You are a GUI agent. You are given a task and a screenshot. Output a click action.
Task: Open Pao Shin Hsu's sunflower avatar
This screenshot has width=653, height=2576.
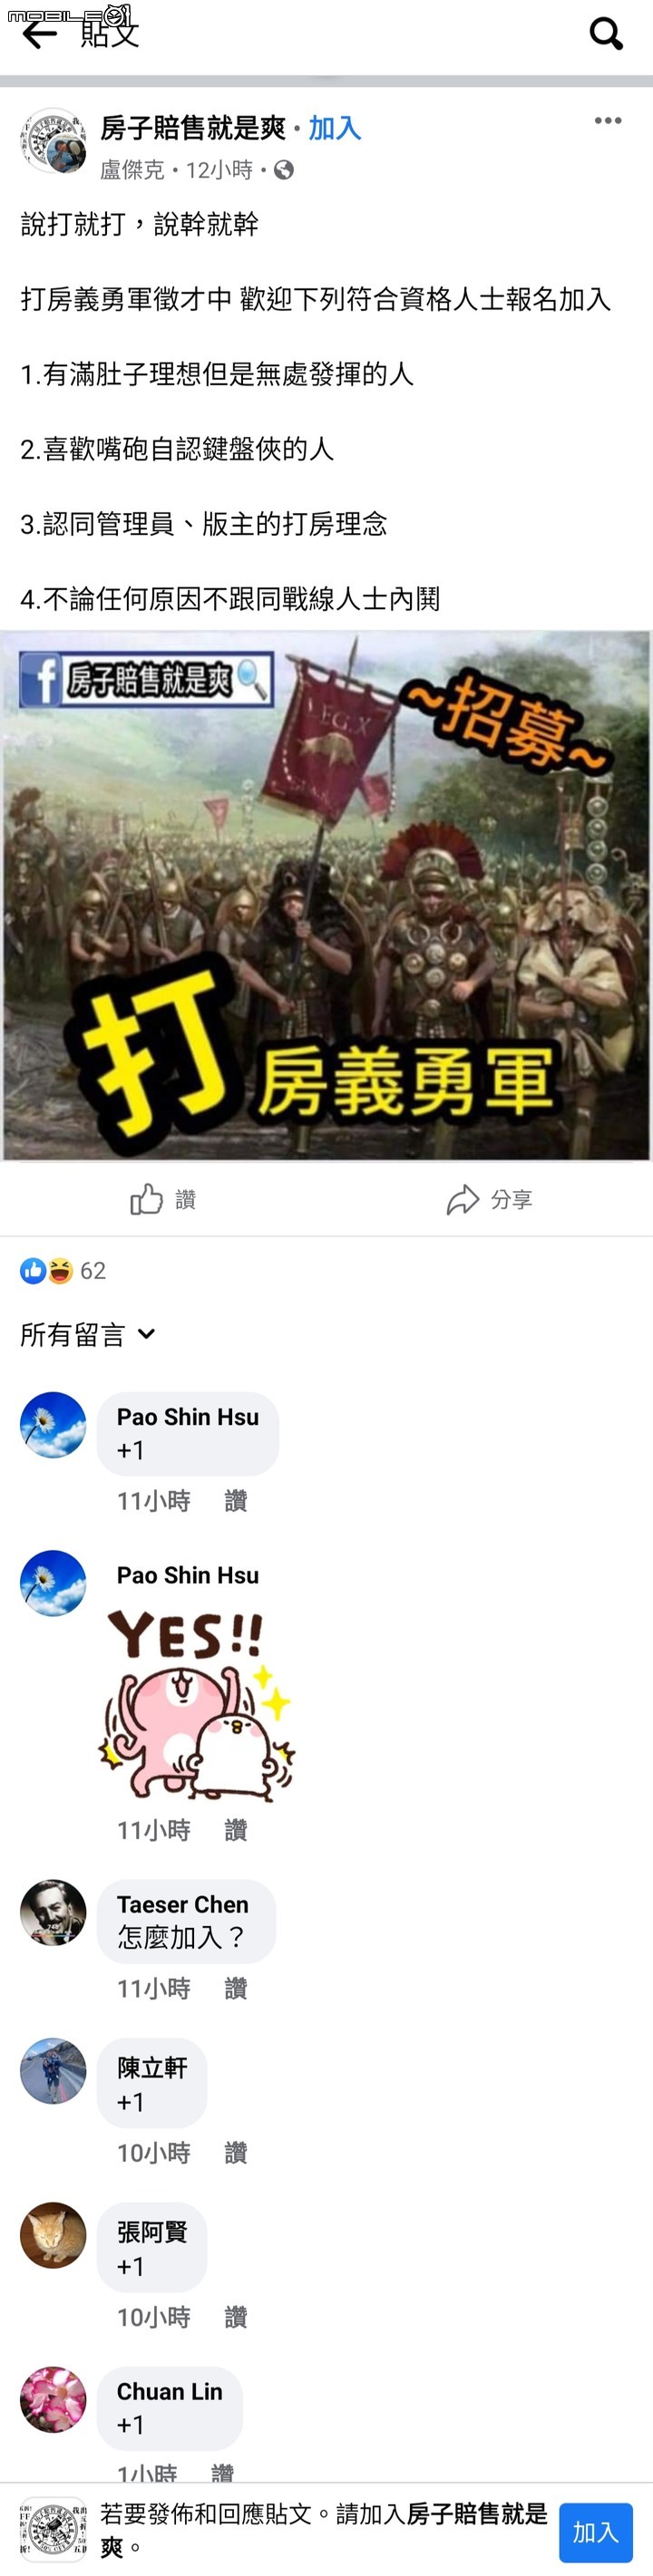53,1424
